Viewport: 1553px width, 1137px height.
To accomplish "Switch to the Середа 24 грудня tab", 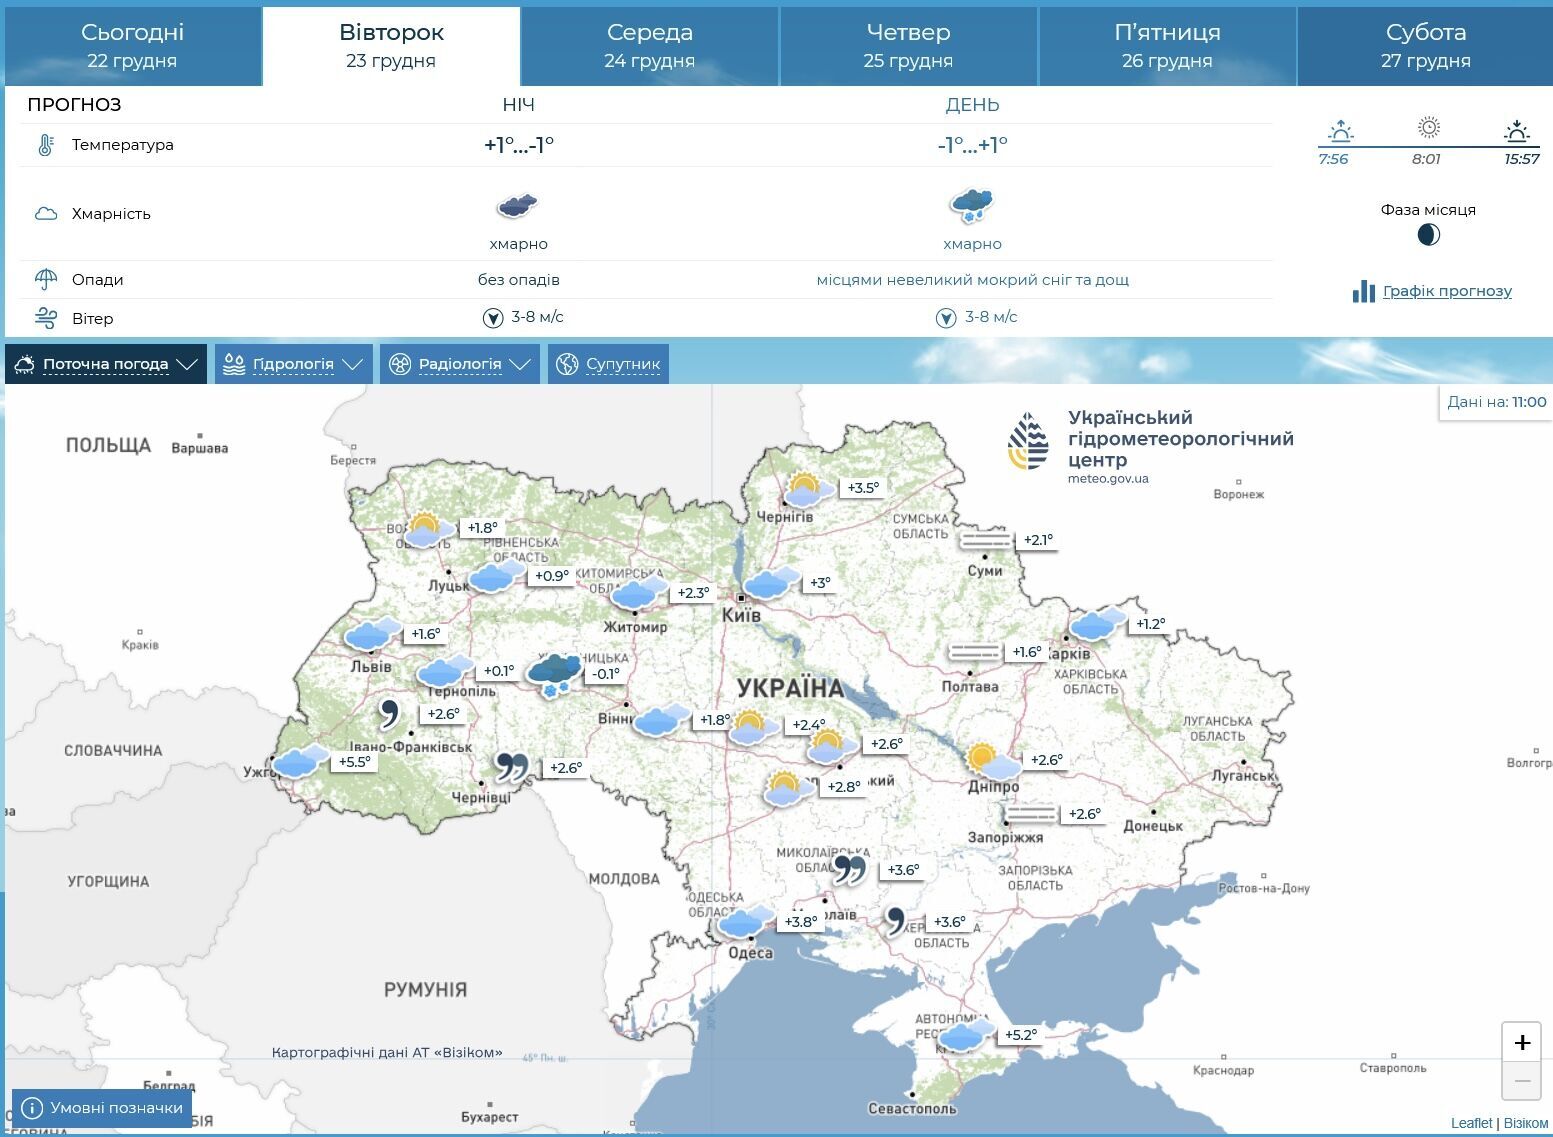I will coord(649,46).
